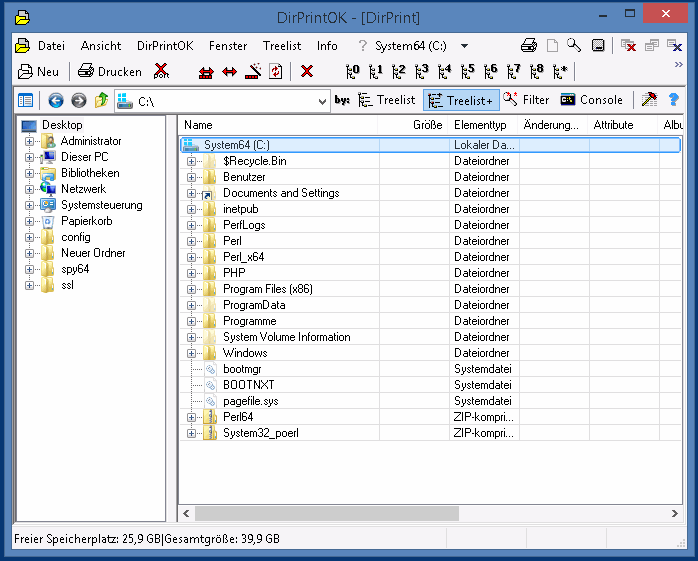Toggle the folder tree panel view icon

click(x=25, y=101)
